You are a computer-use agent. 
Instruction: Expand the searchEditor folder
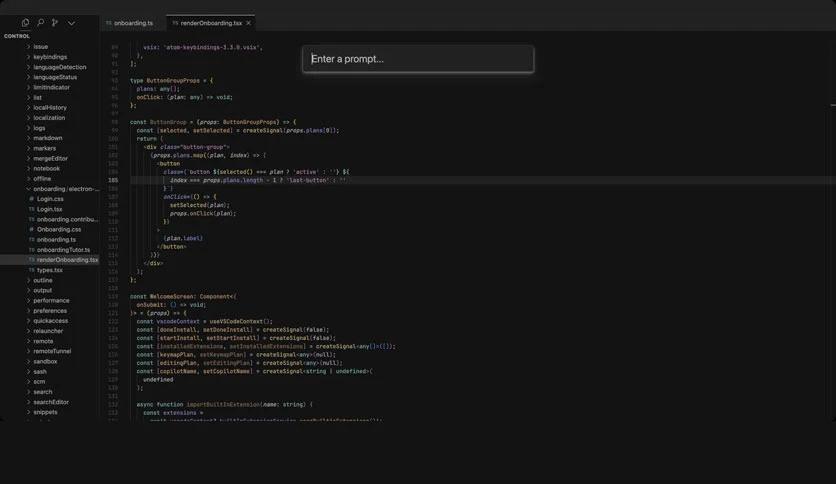coord(51,401)
